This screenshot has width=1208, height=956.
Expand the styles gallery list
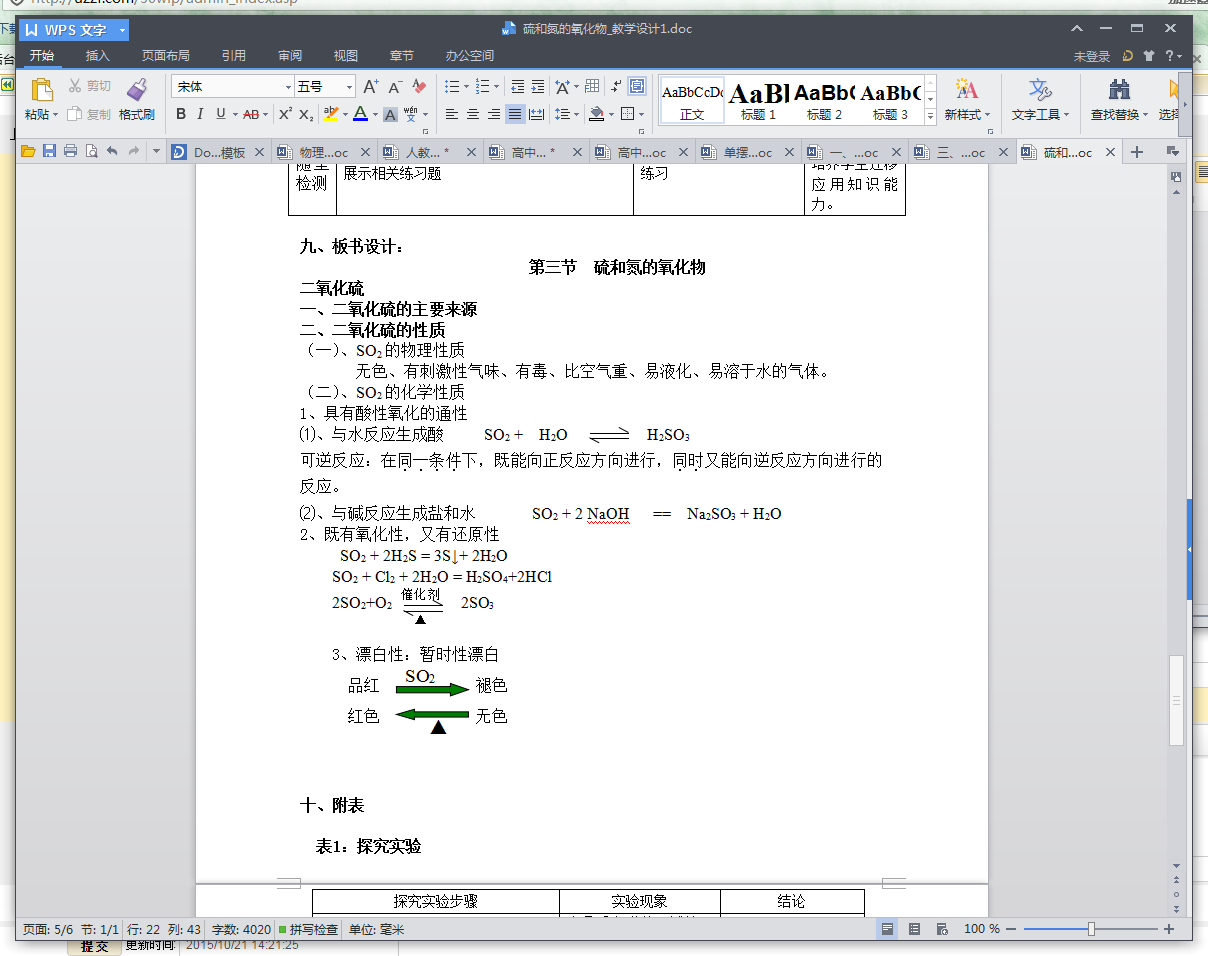931,116
